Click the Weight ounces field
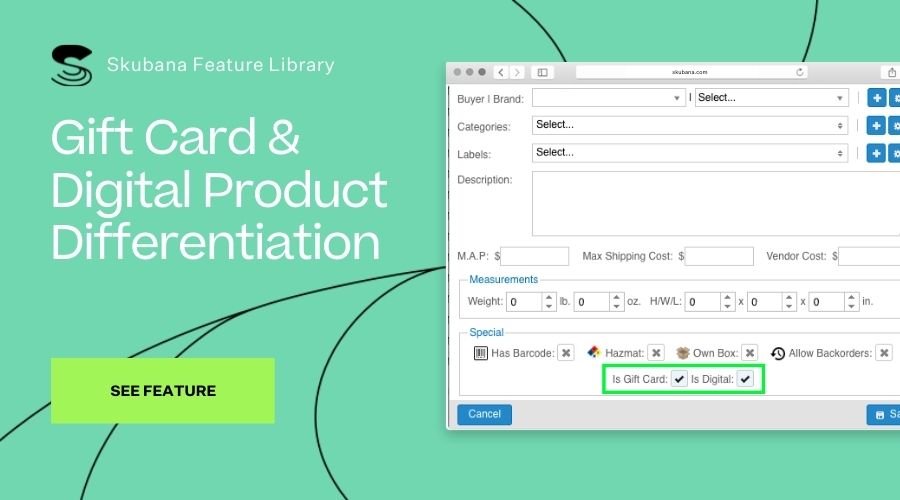The height and width of the screenshot is (500, 900). (x=591, y=302)
